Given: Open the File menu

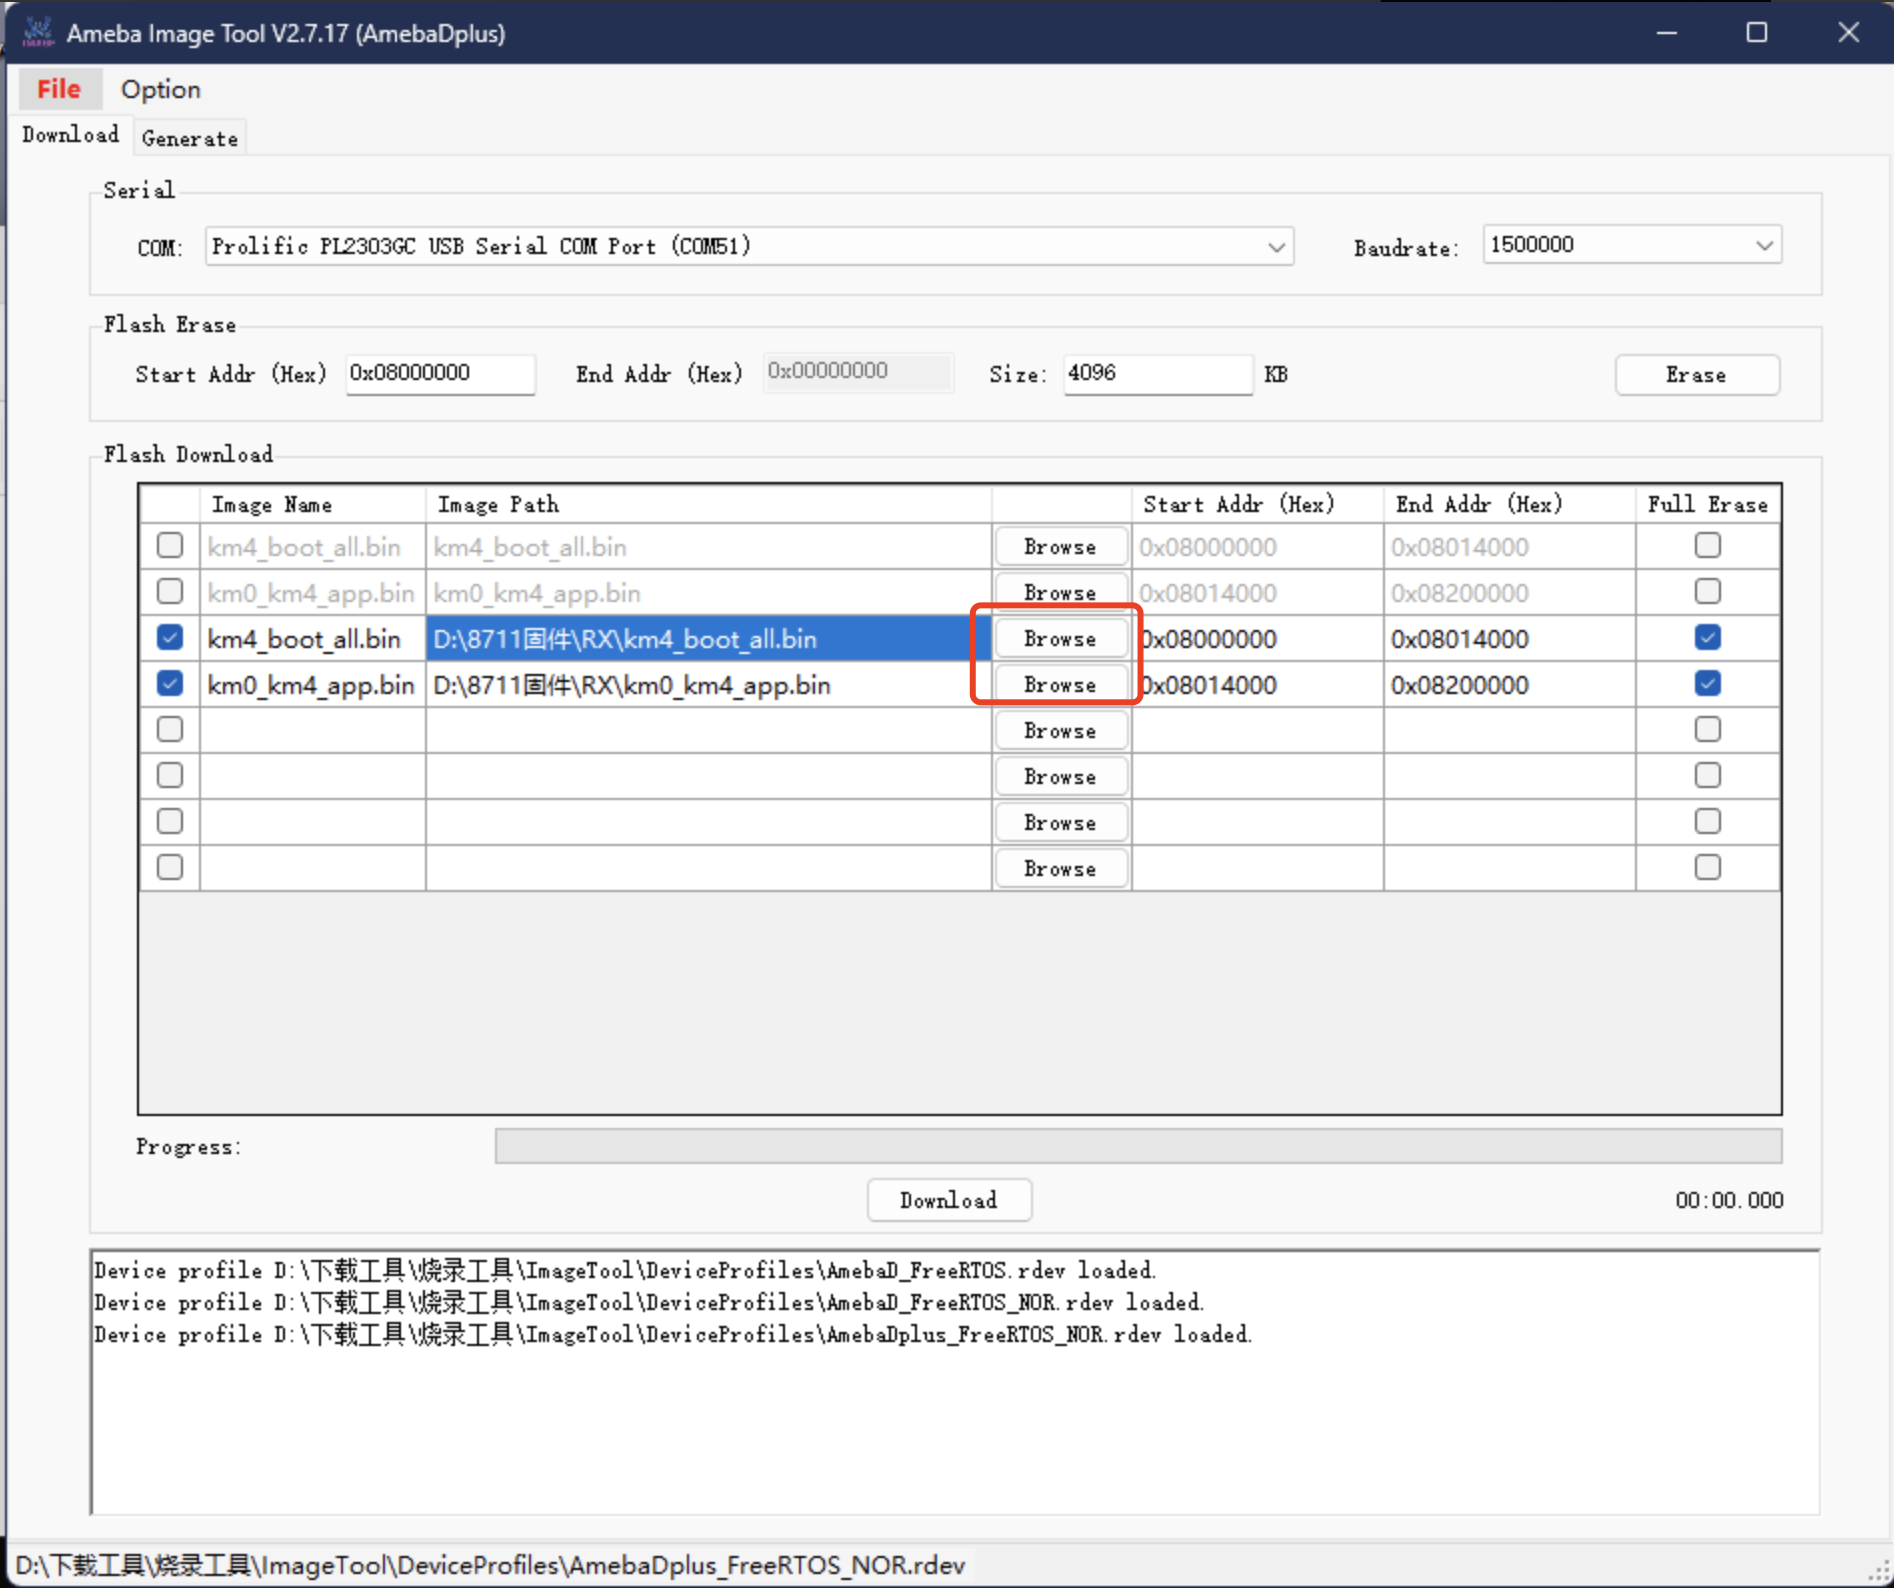Looking at the screenshot, I should [x=59, y=89].
